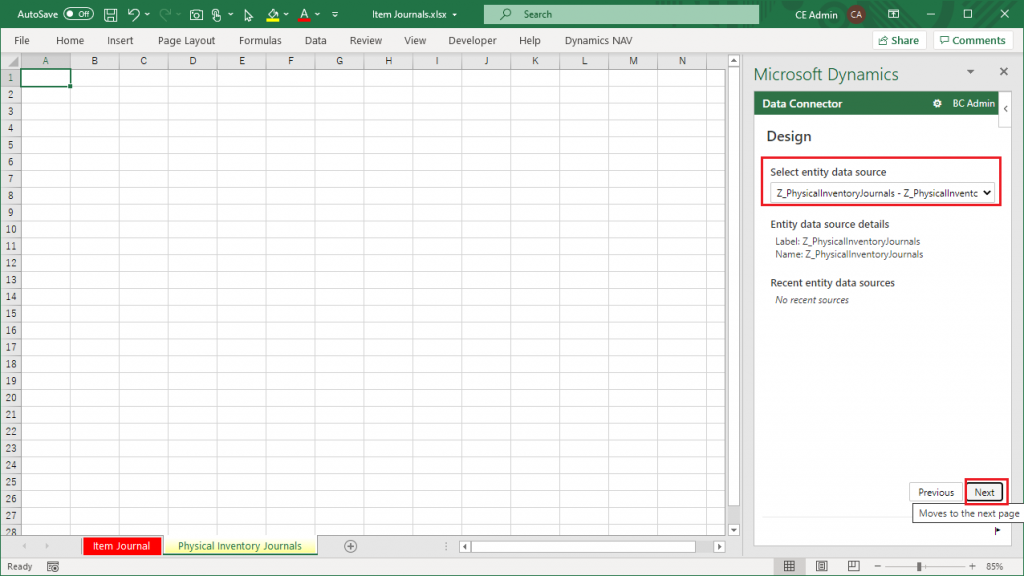The height and width of the screenshot is (576, 1024).
Task: Click the Select All corner triangle
Action: [x=12, y=61]
